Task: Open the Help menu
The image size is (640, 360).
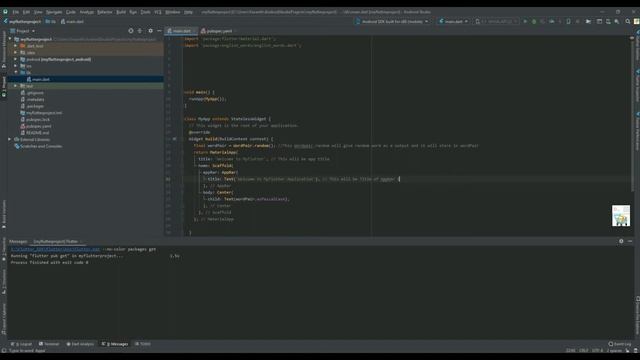Action: click(188, 12)
